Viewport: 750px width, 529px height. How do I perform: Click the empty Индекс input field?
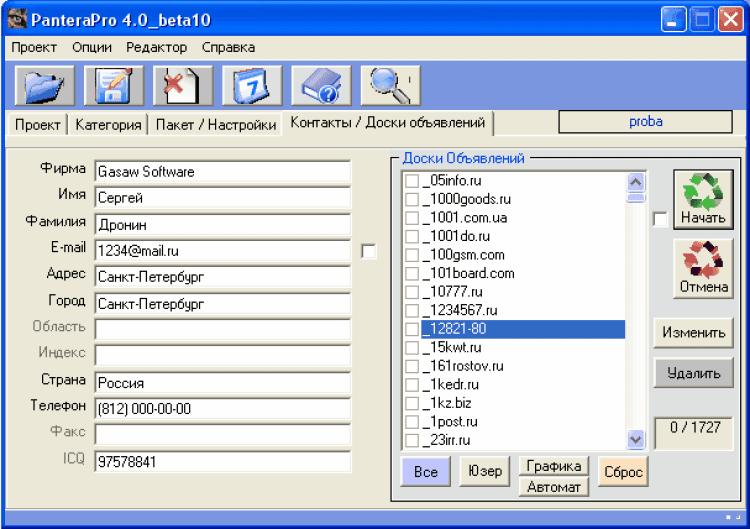click(x=223, y=356)
